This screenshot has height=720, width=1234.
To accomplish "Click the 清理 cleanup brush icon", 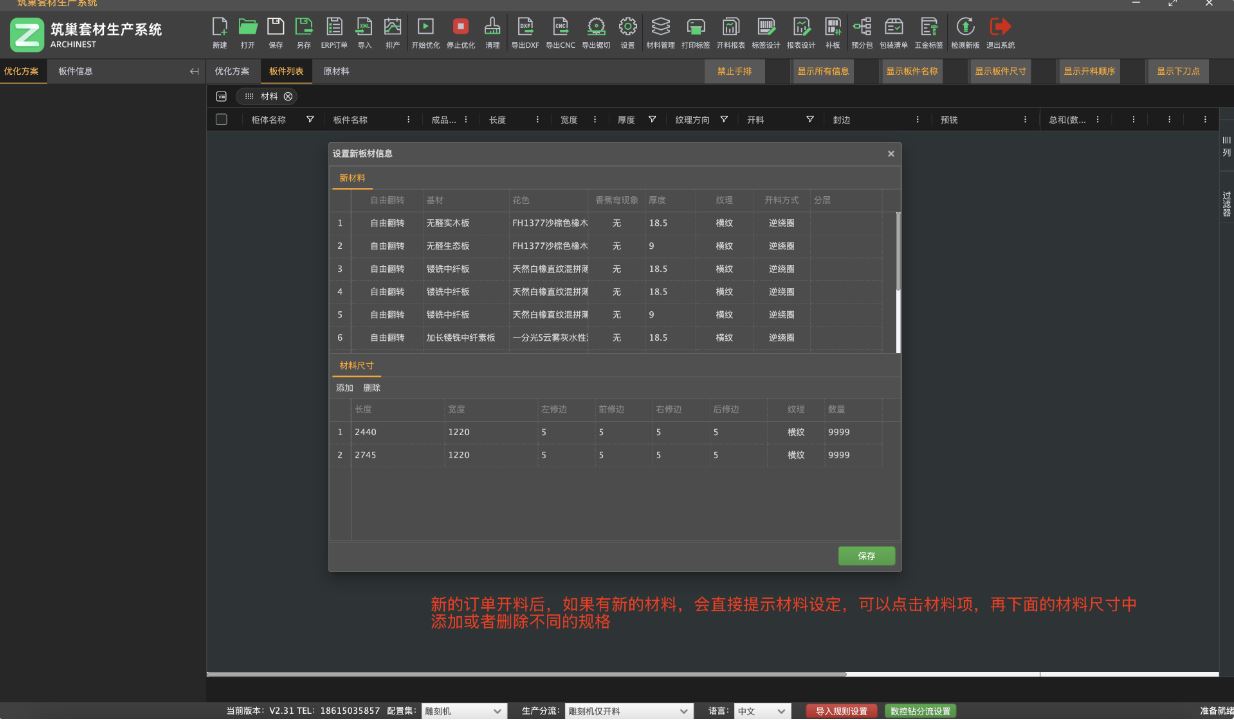I will pos(492,28).
